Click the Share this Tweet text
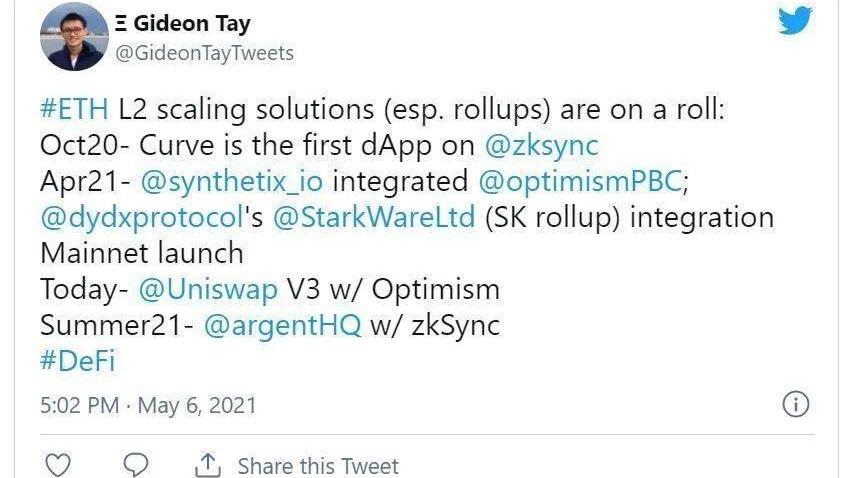The width and height of the screenshot is (849, 478). pos(318,466)
